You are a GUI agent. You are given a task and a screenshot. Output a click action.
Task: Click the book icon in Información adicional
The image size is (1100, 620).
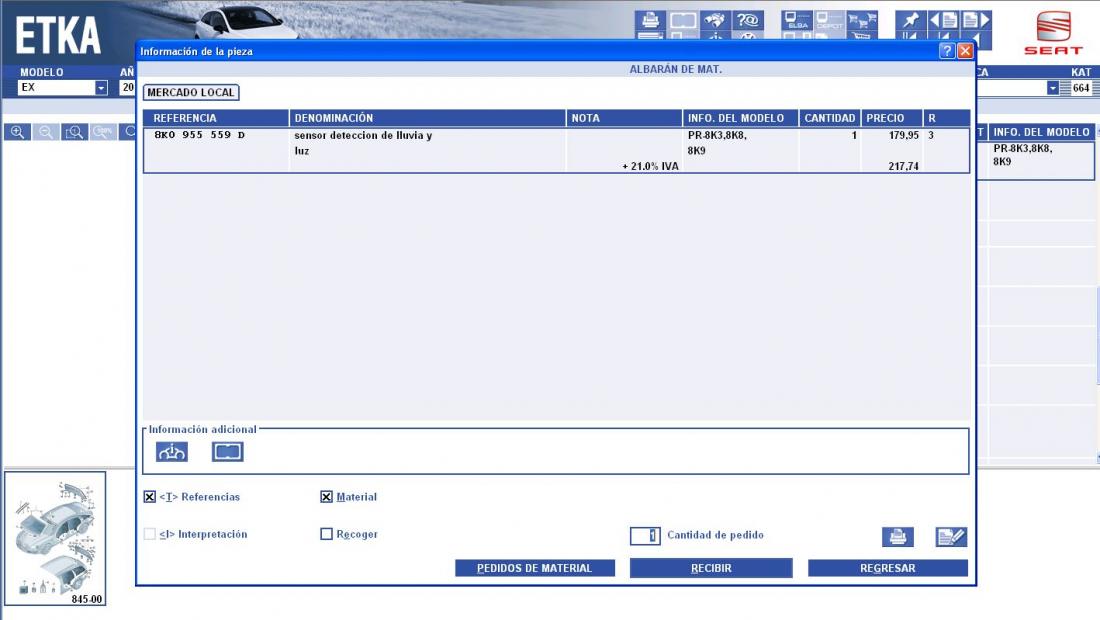(x=227, y=452)
